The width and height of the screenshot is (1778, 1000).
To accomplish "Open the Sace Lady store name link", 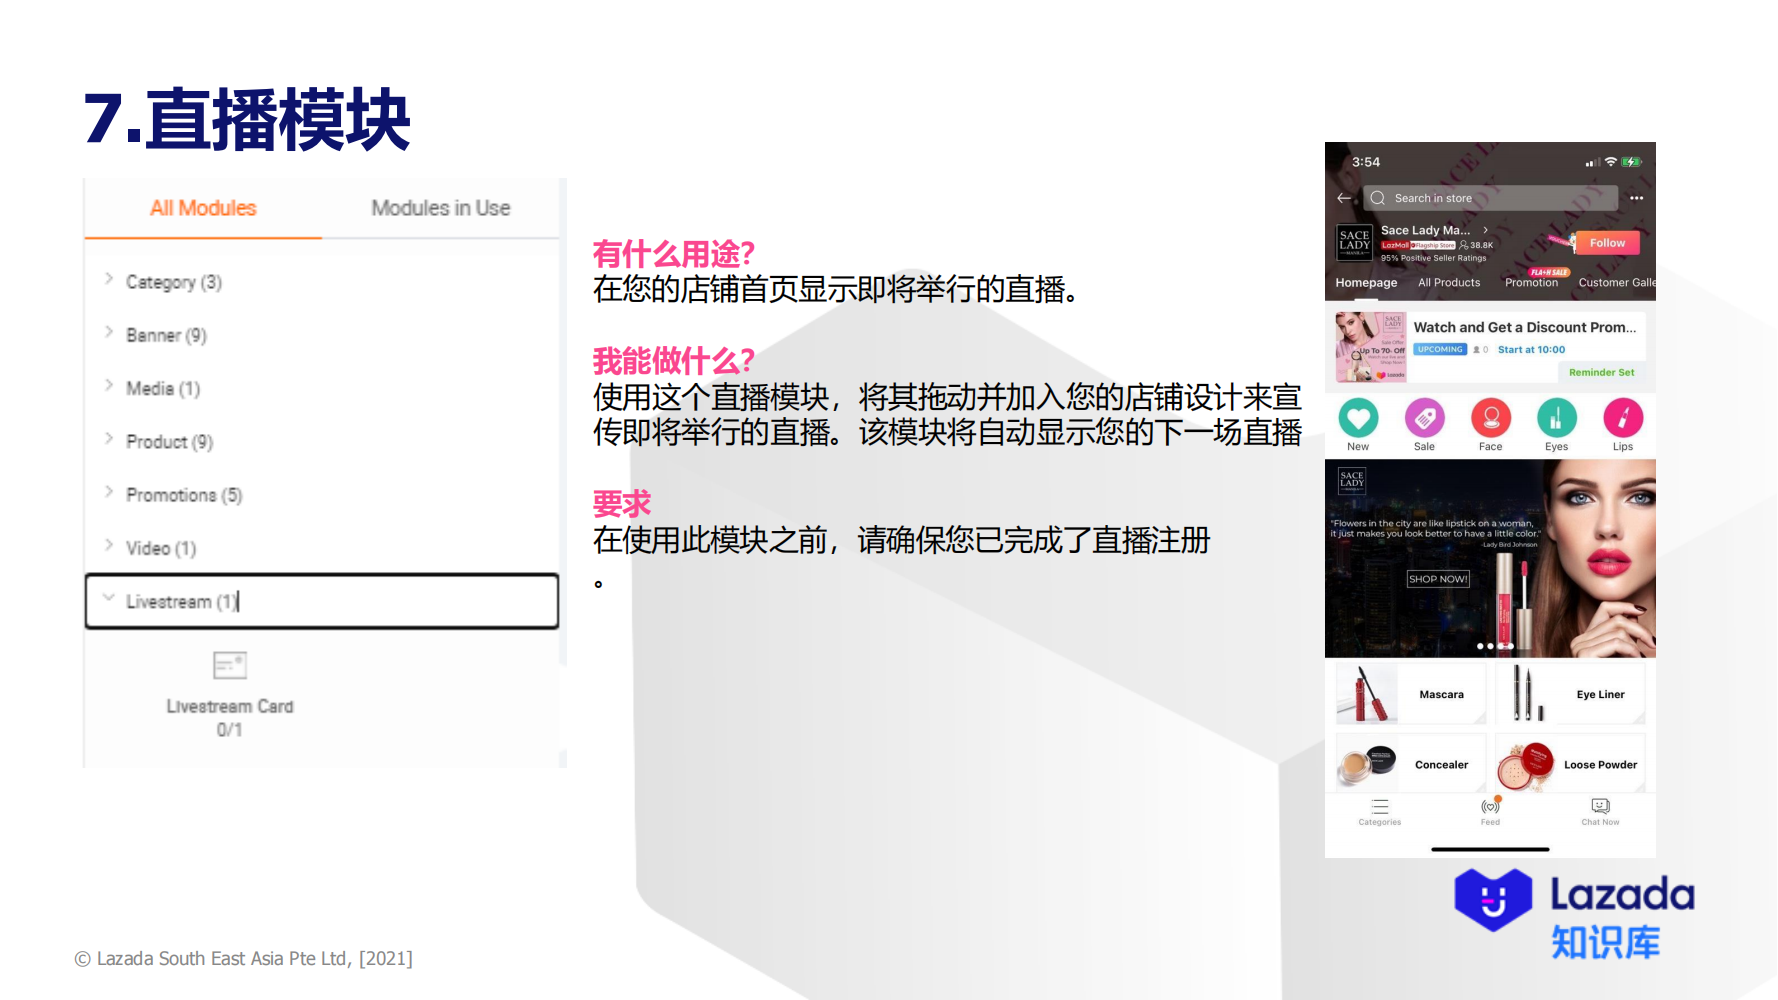I will (1434, 230).
